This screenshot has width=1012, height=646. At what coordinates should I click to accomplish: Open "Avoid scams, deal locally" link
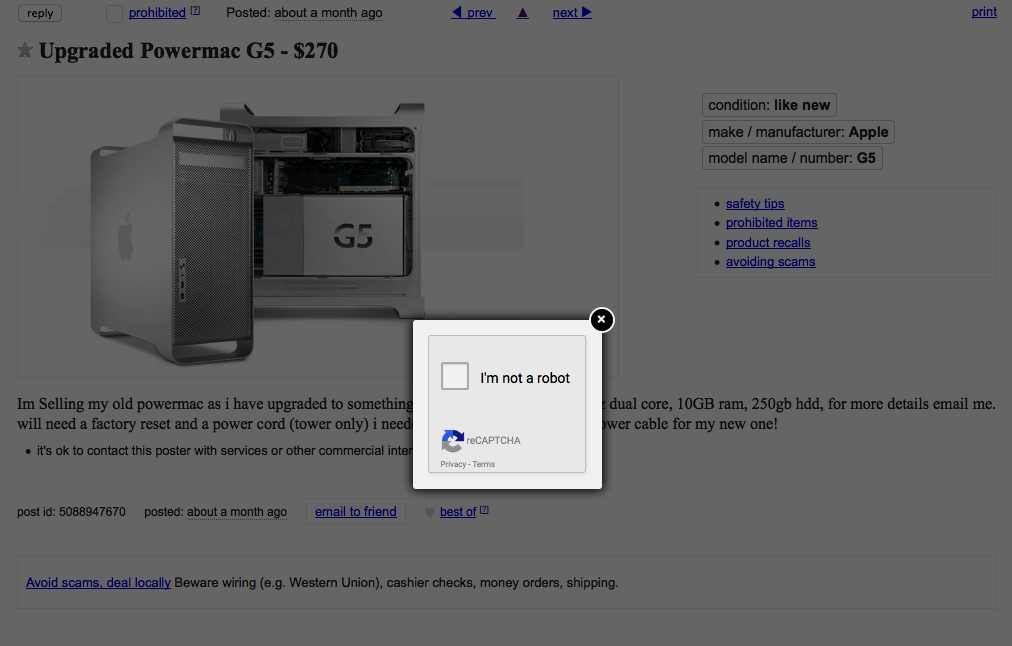(98, 582)
